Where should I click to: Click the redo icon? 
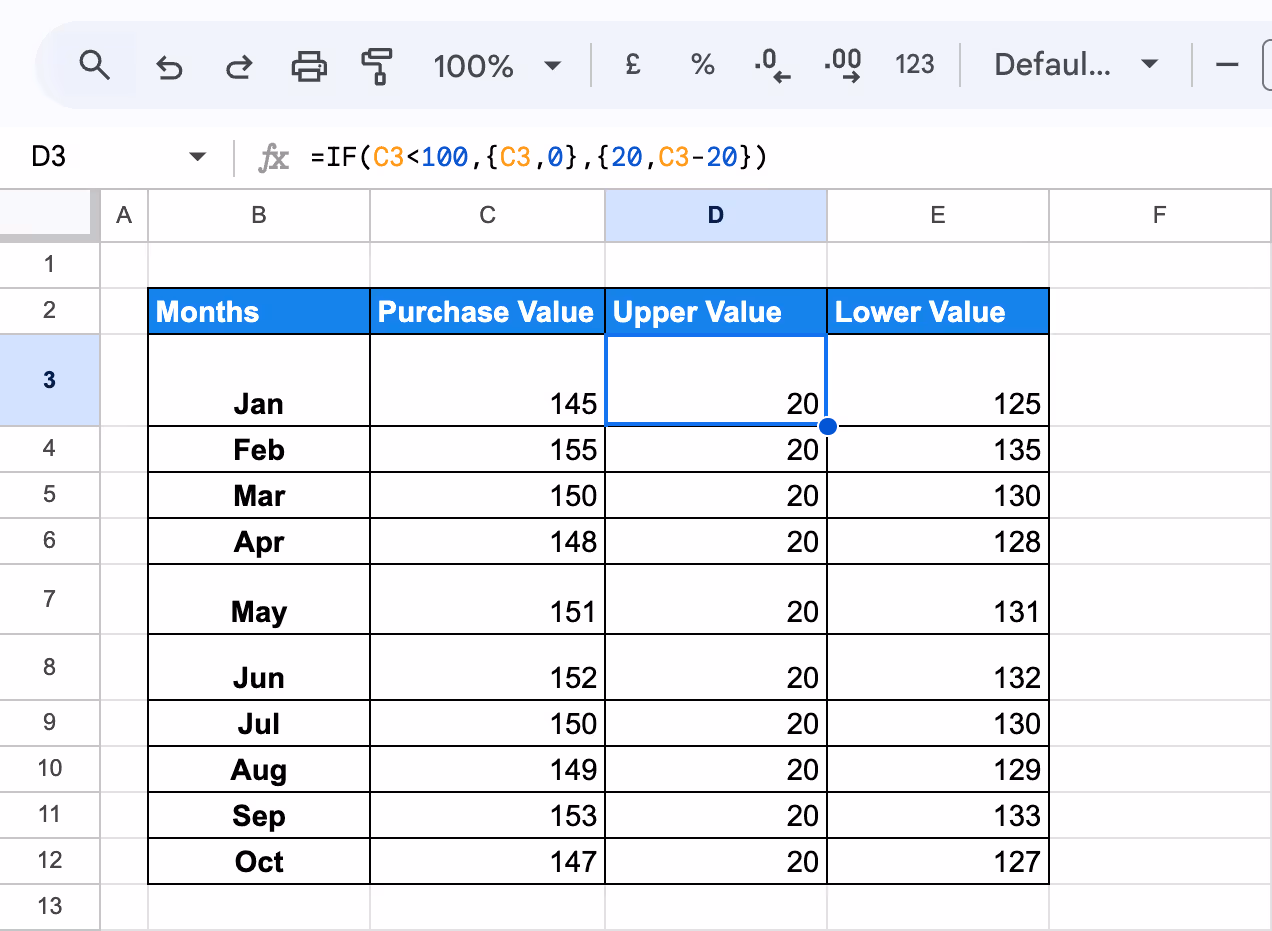[238, 66]
